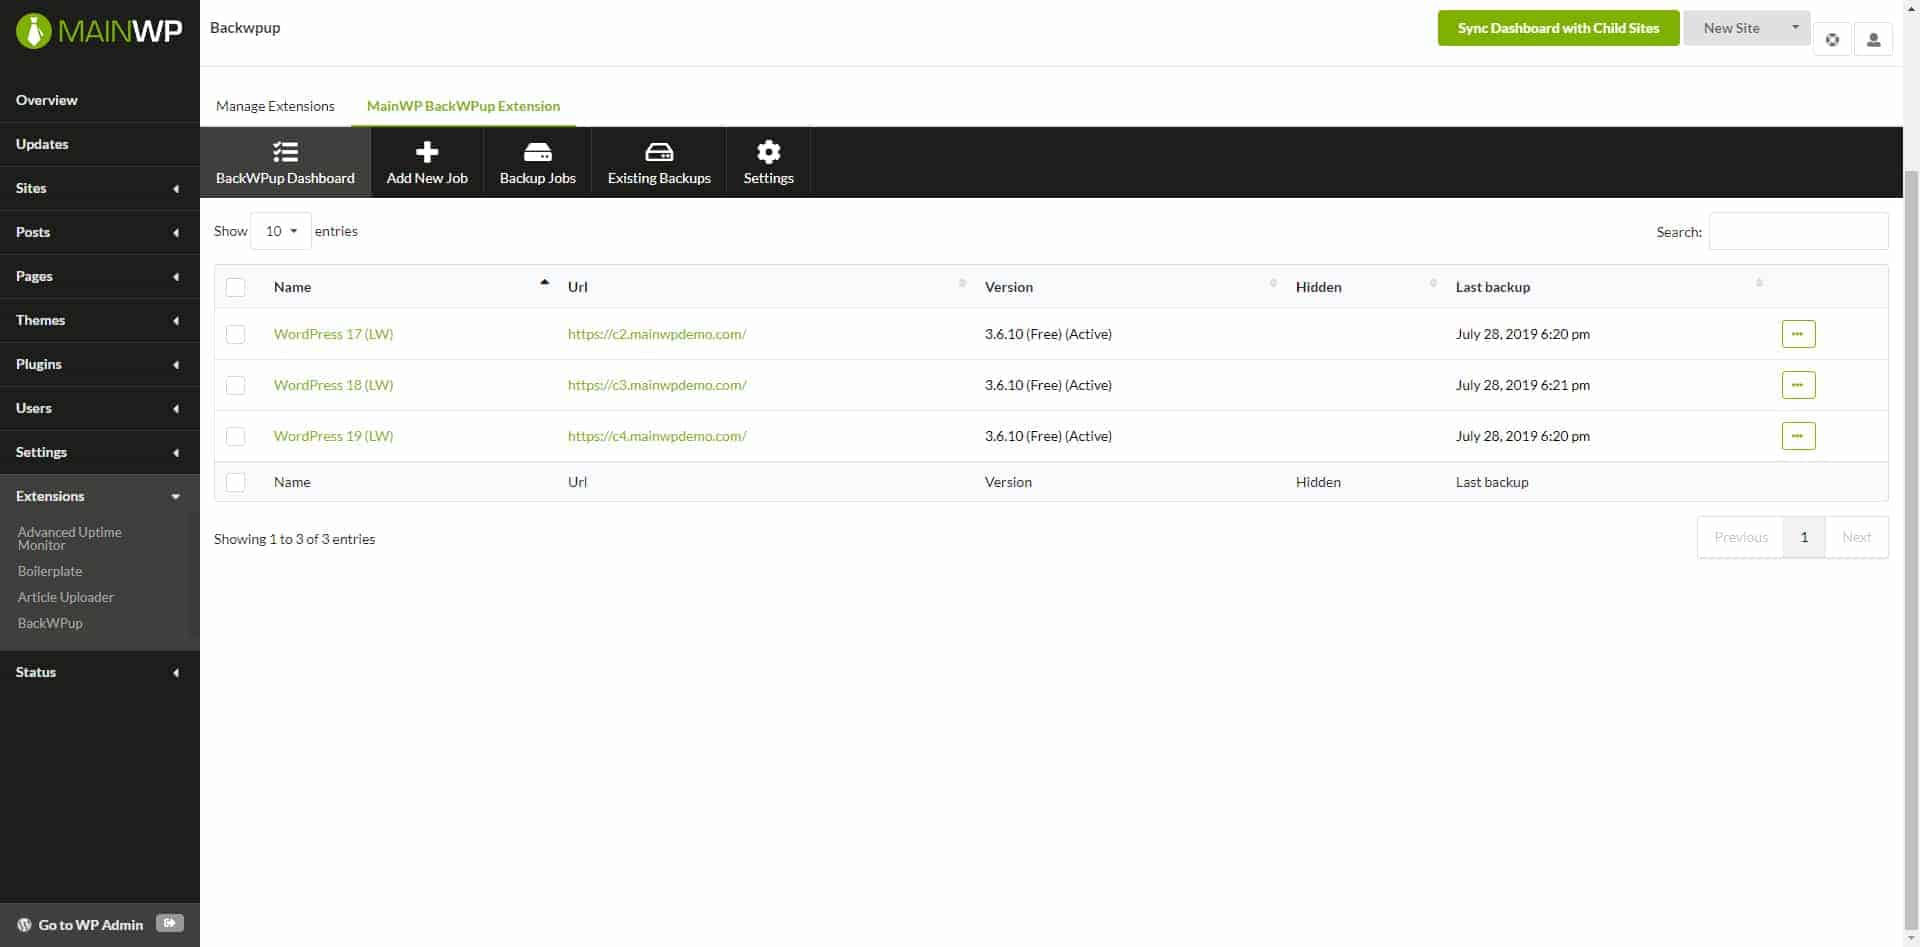Open Backup Jobs via its drive icon

[537, 151]
